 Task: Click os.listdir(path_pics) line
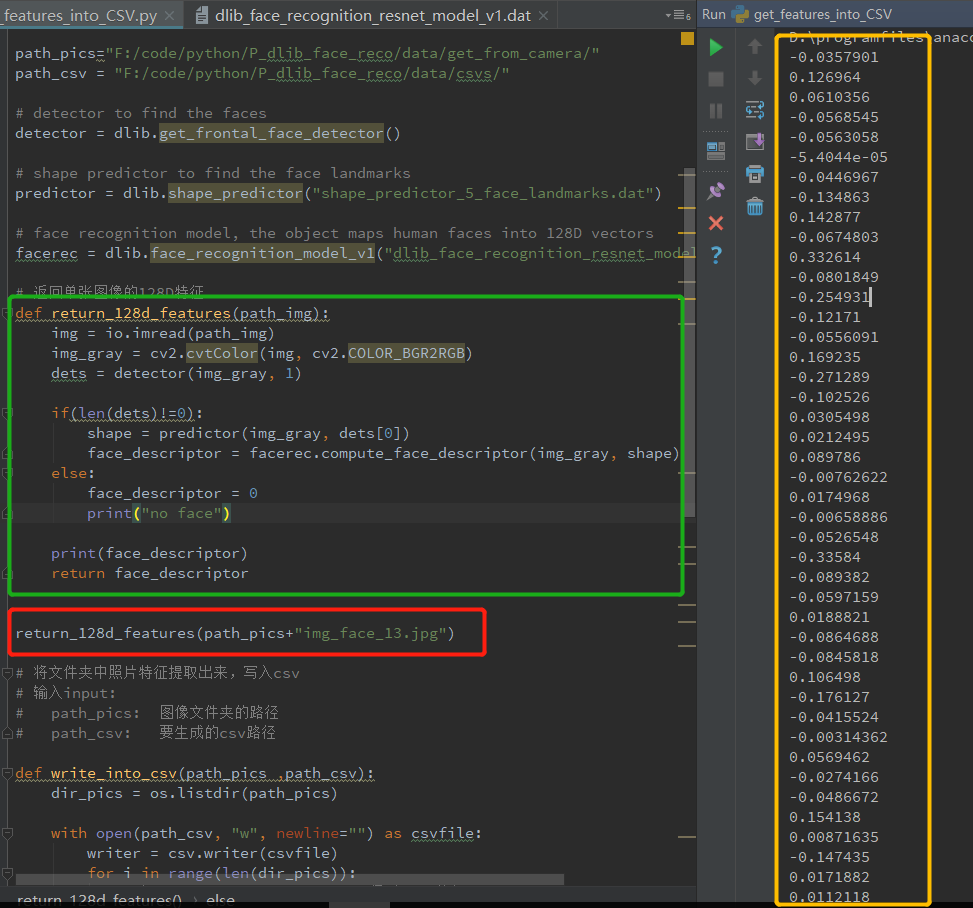194,794
